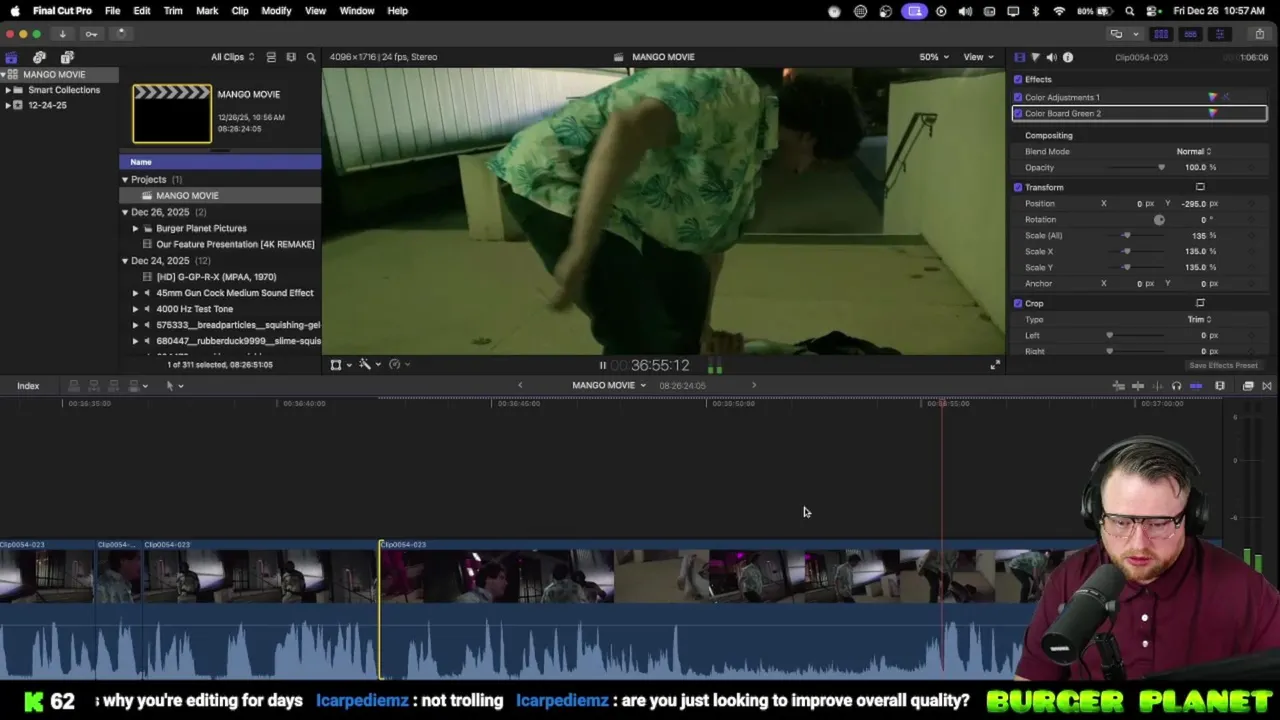Screen dimensions: 1280x720
Task: Enter full screen viewer playback
Action: pyautogui.click(x=994, y=365)
